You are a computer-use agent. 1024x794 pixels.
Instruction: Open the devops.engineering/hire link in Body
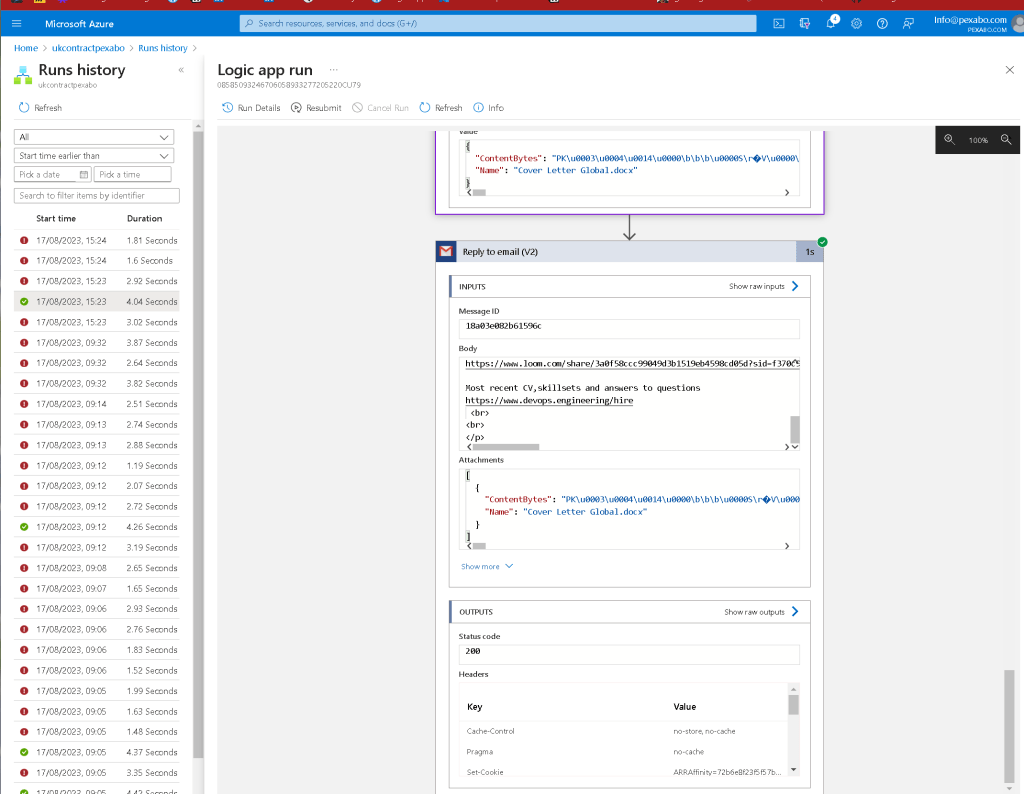(x=549, y=400)
